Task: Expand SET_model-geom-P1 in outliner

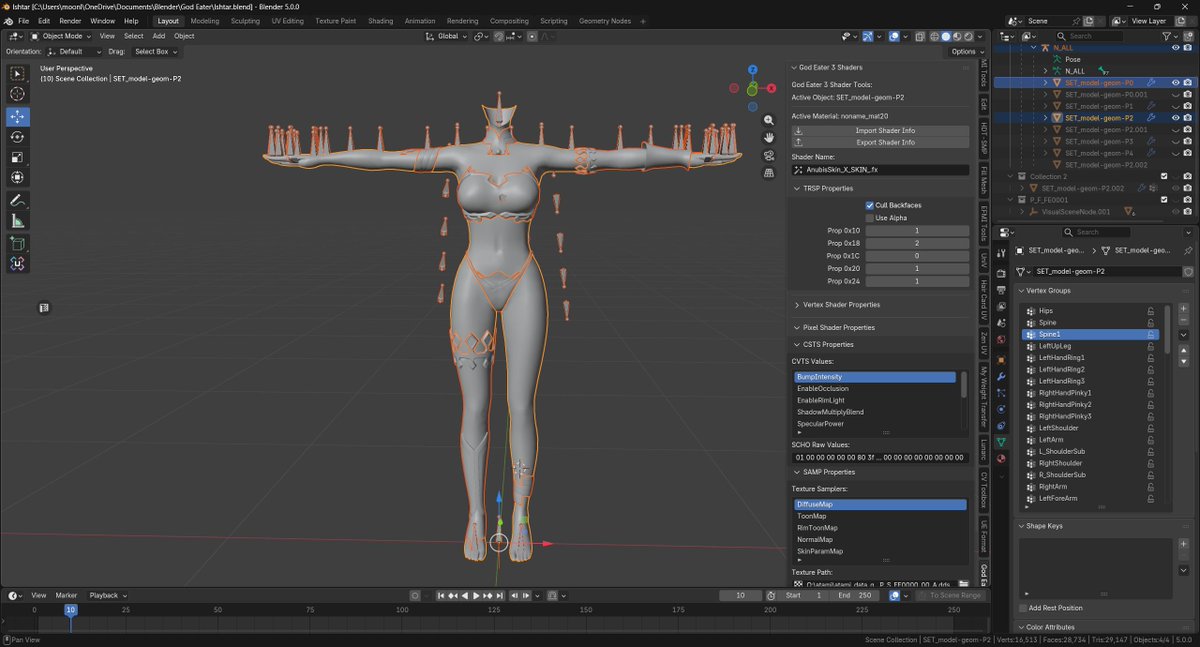Action: pyautogui.click(x=1046, y=105)
